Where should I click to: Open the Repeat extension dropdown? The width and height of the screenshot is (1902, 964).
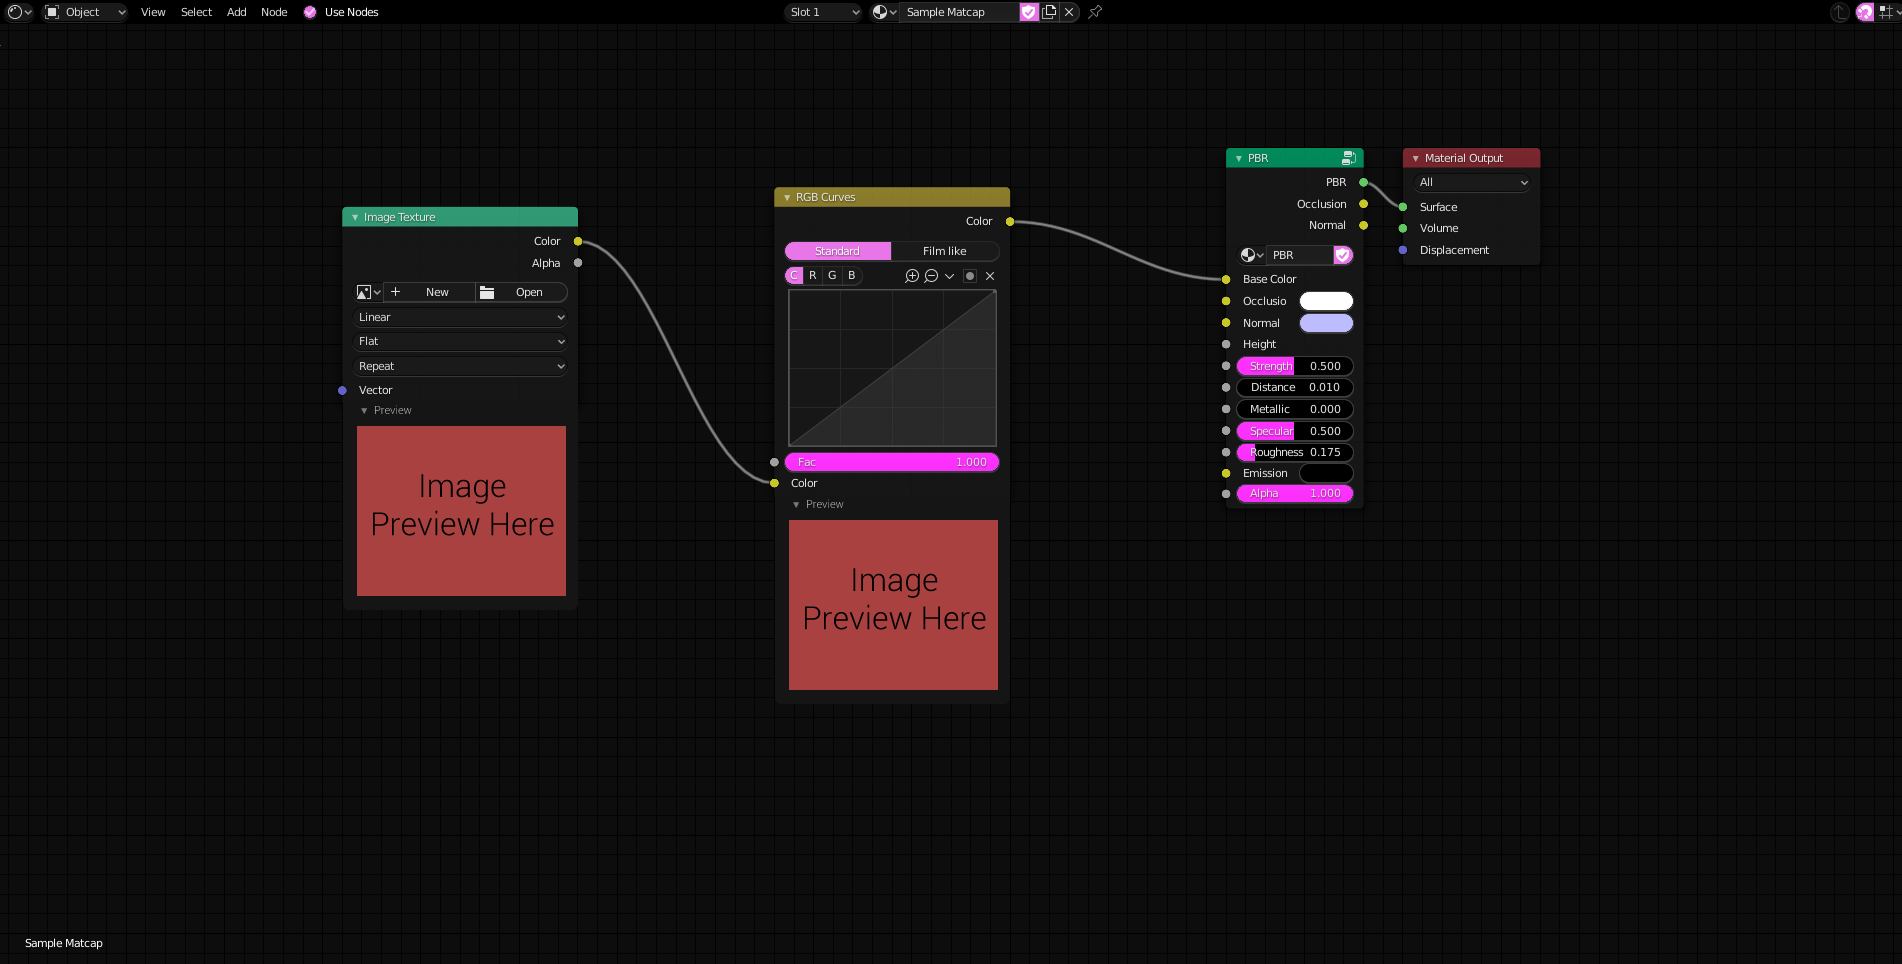461,366
